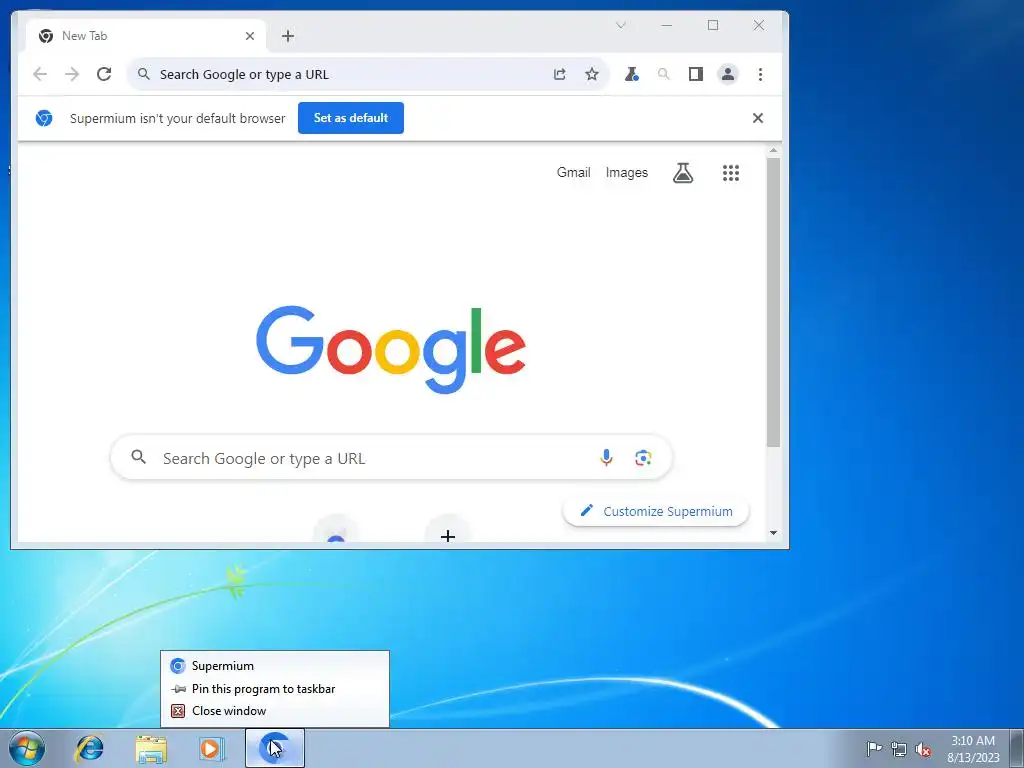Click the muted volume tray icon

click(923, 749)
